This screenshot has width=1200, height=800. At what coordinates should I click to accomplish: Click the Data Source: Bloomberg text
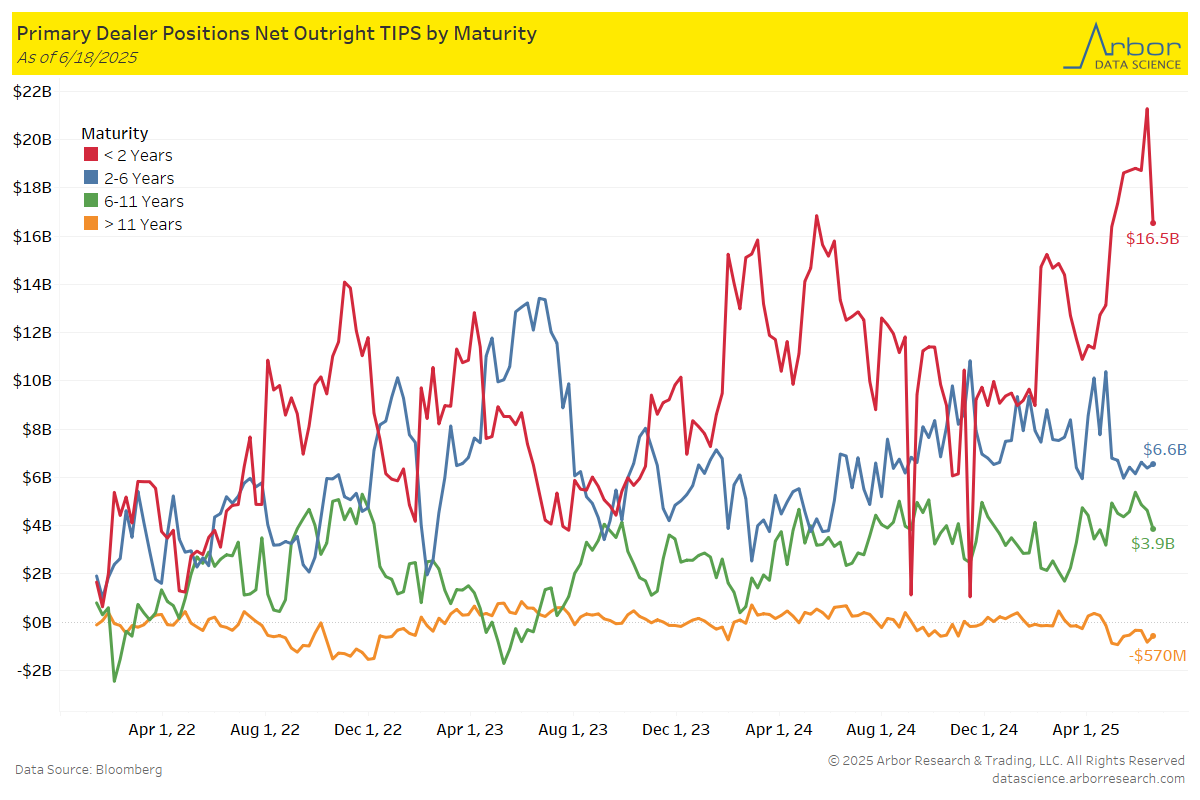88,770
